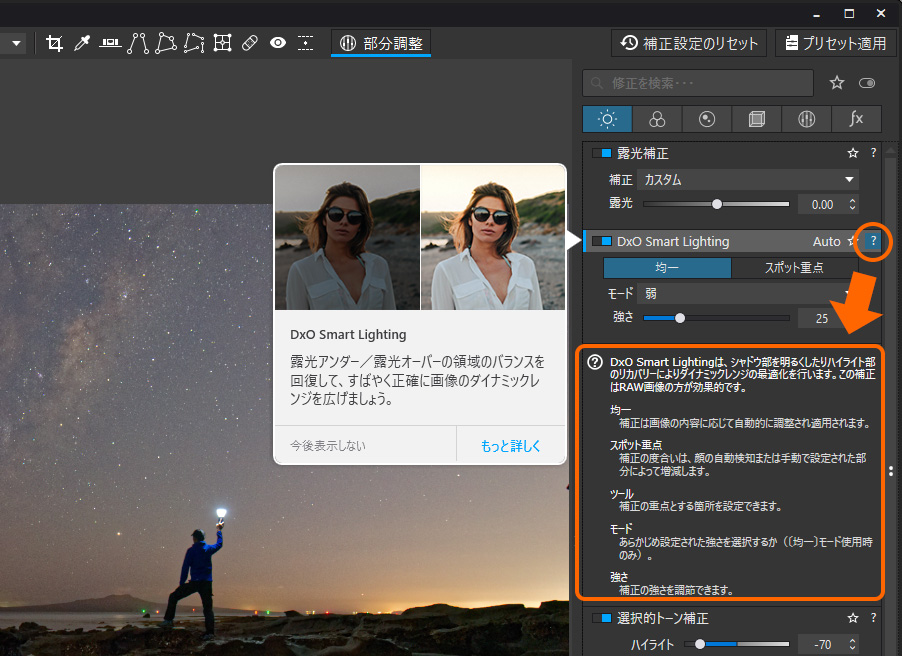The image size is (902, 656).
Task: Toggle the 選択的トーン補正 on/off switch
Action: coord(602,618)
